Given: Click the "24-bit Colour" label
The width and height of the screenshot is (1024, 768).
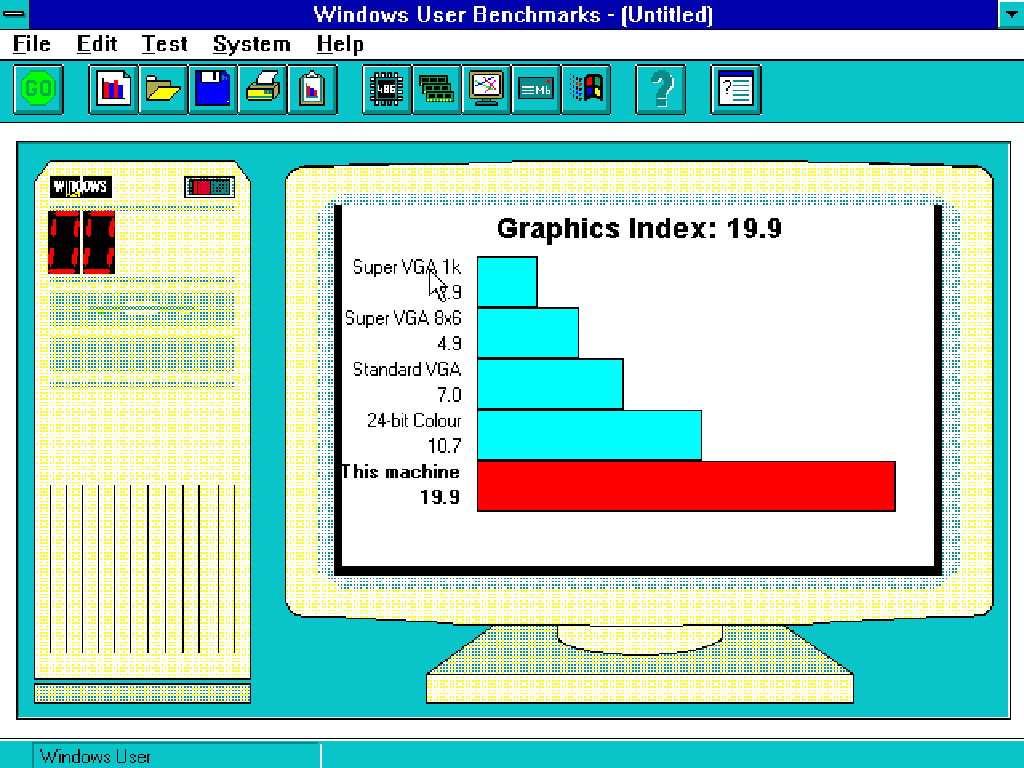Looking at the screenshot, I should coord(414,421).
